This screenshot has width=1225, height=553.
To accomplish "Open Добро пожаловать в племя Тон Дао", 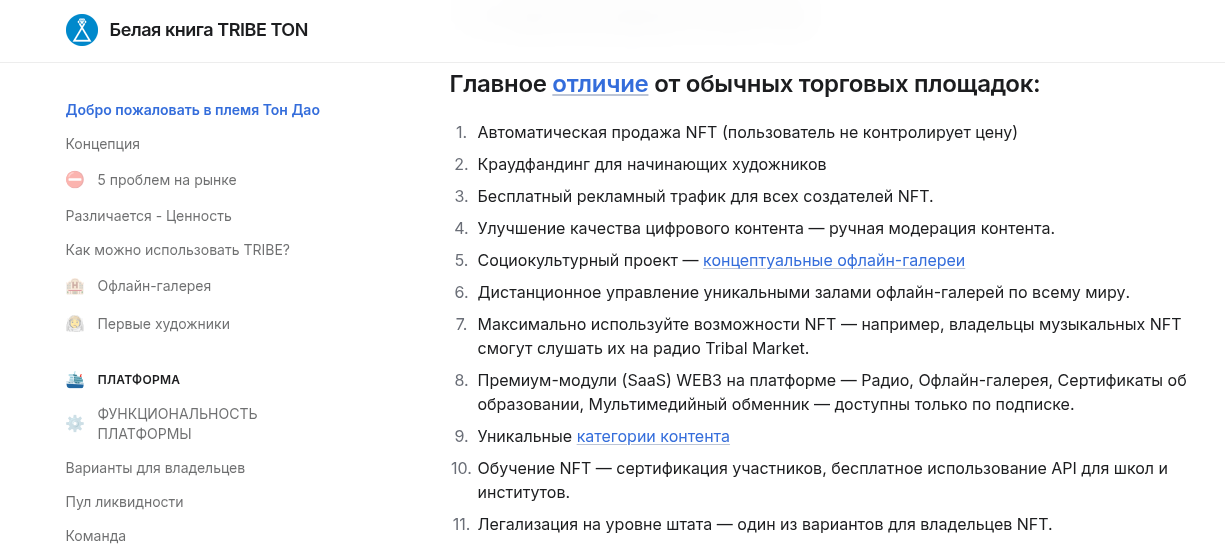I will coord(193,110).
